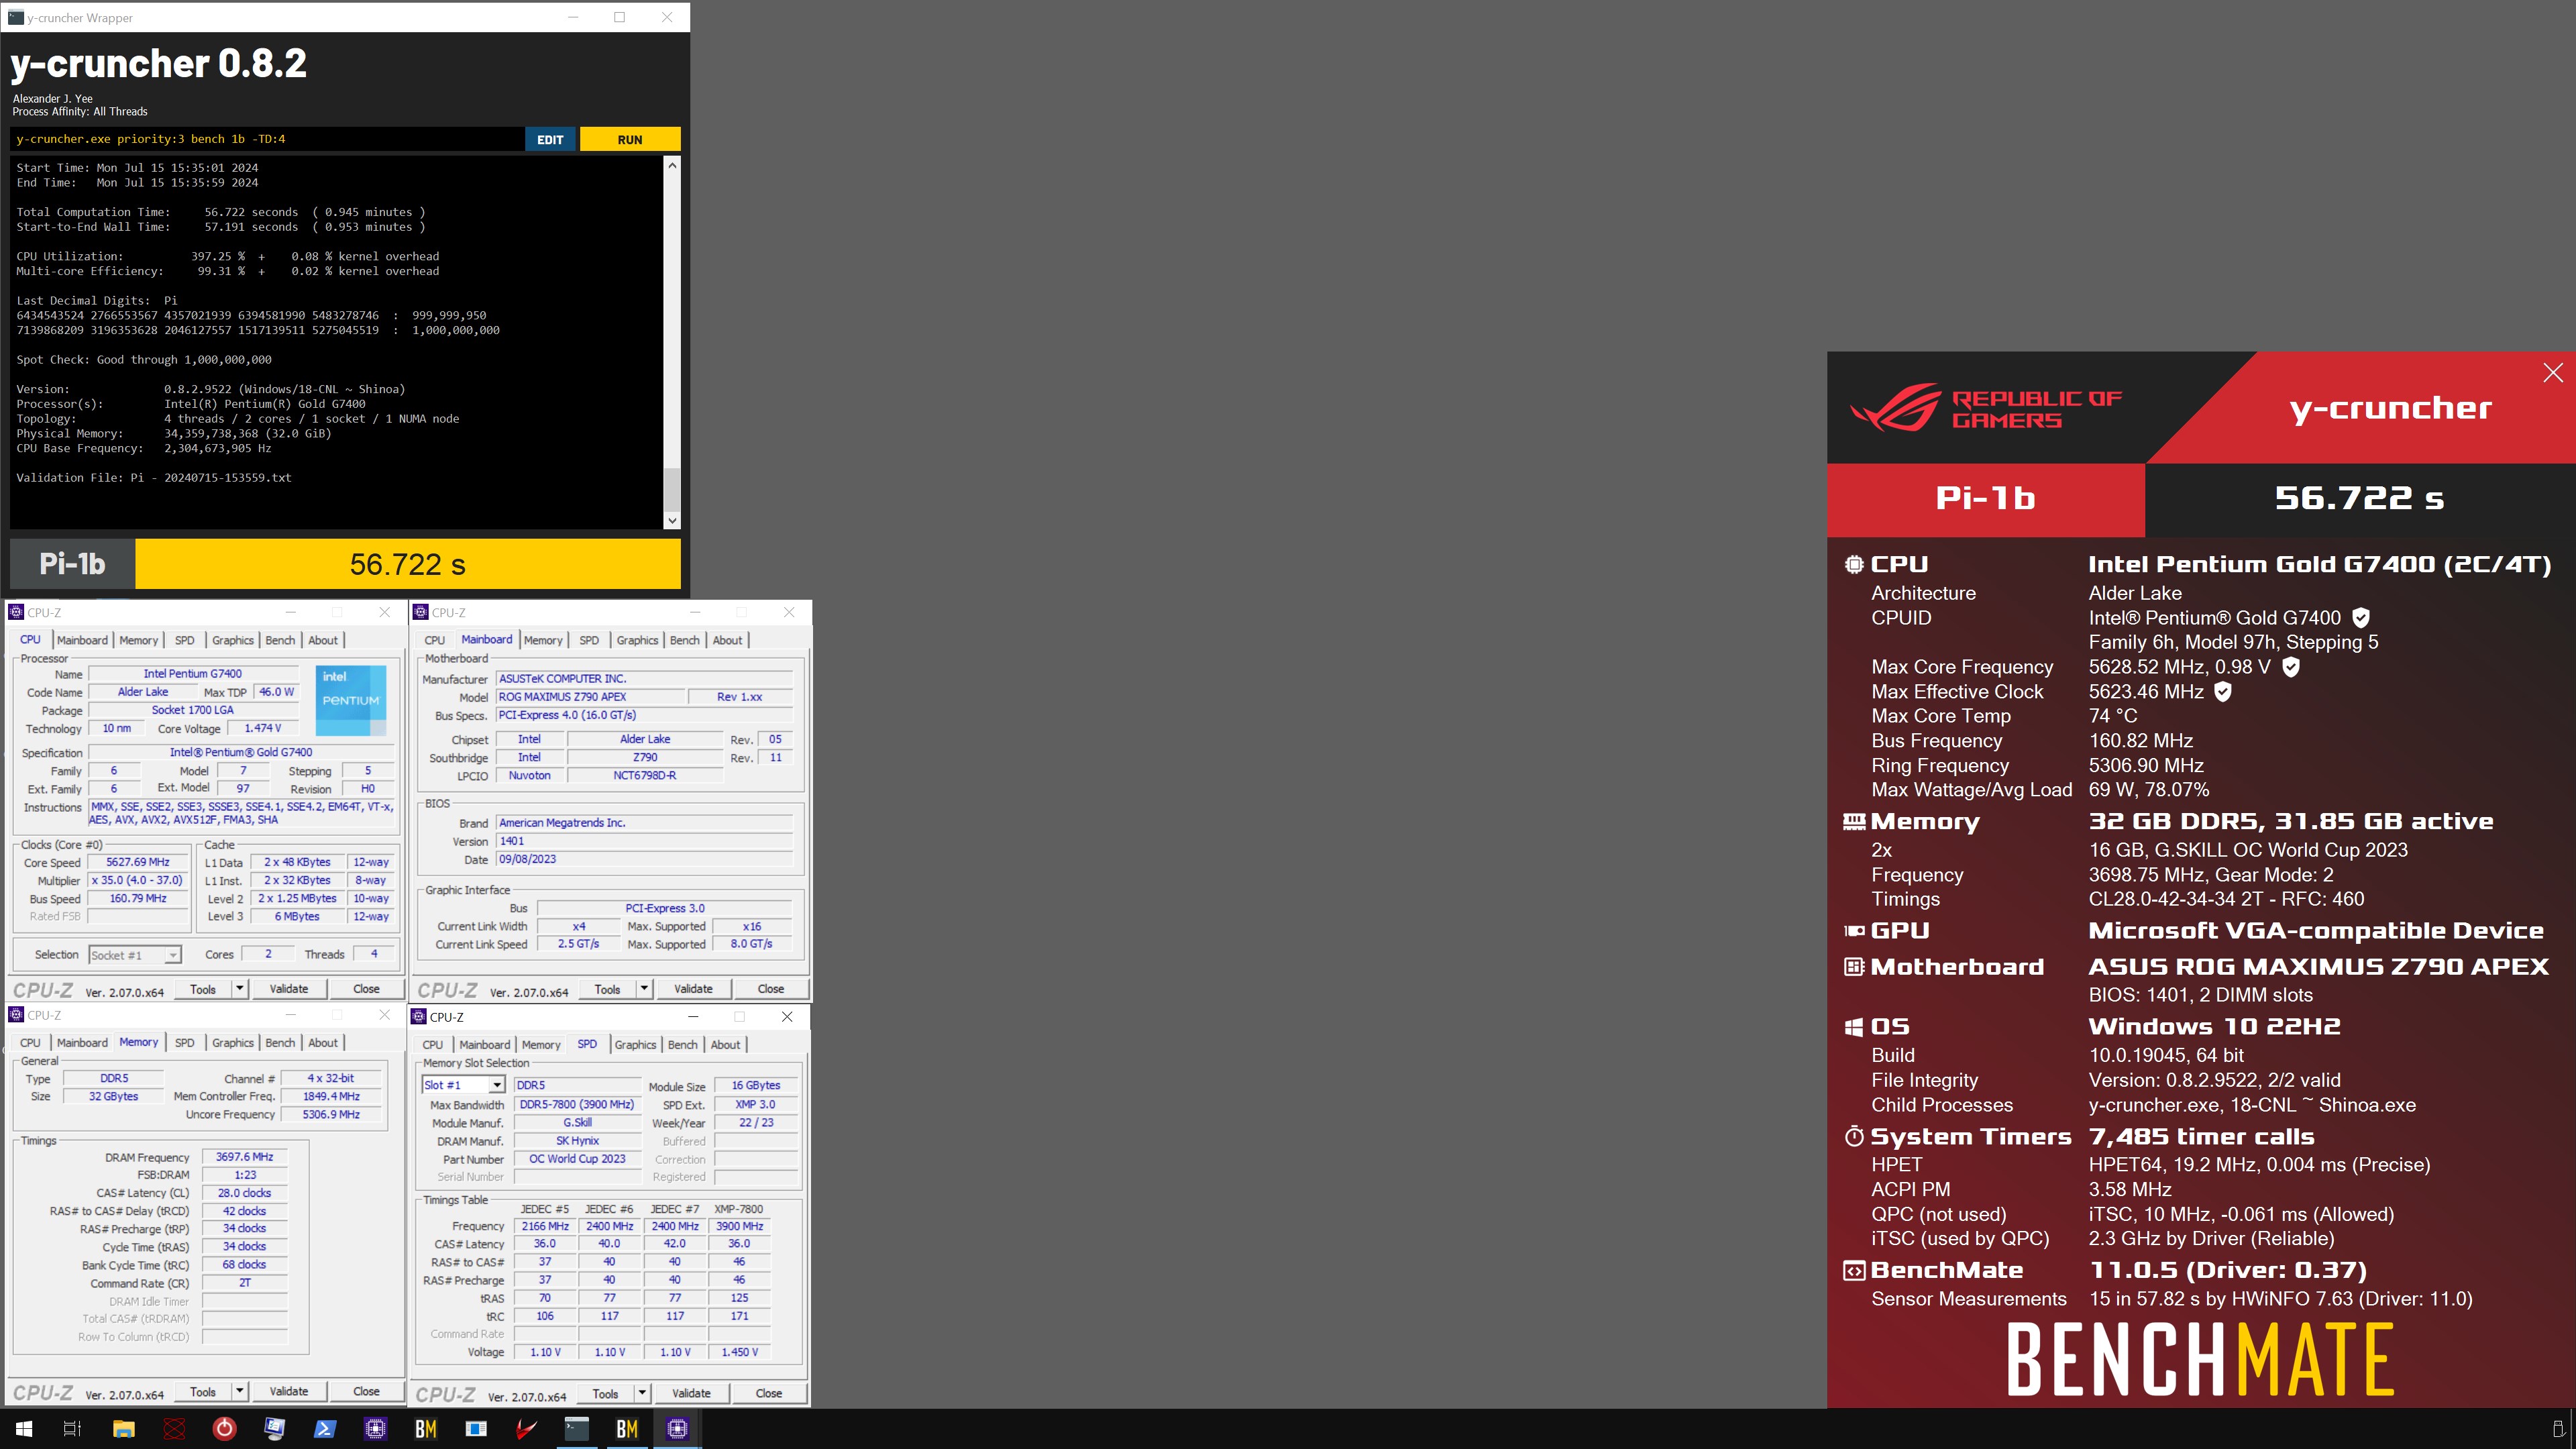Open the Bench tab in the CPU-Z CPU window
This screenshot has width=2576, height=1449.
point(280,640)
